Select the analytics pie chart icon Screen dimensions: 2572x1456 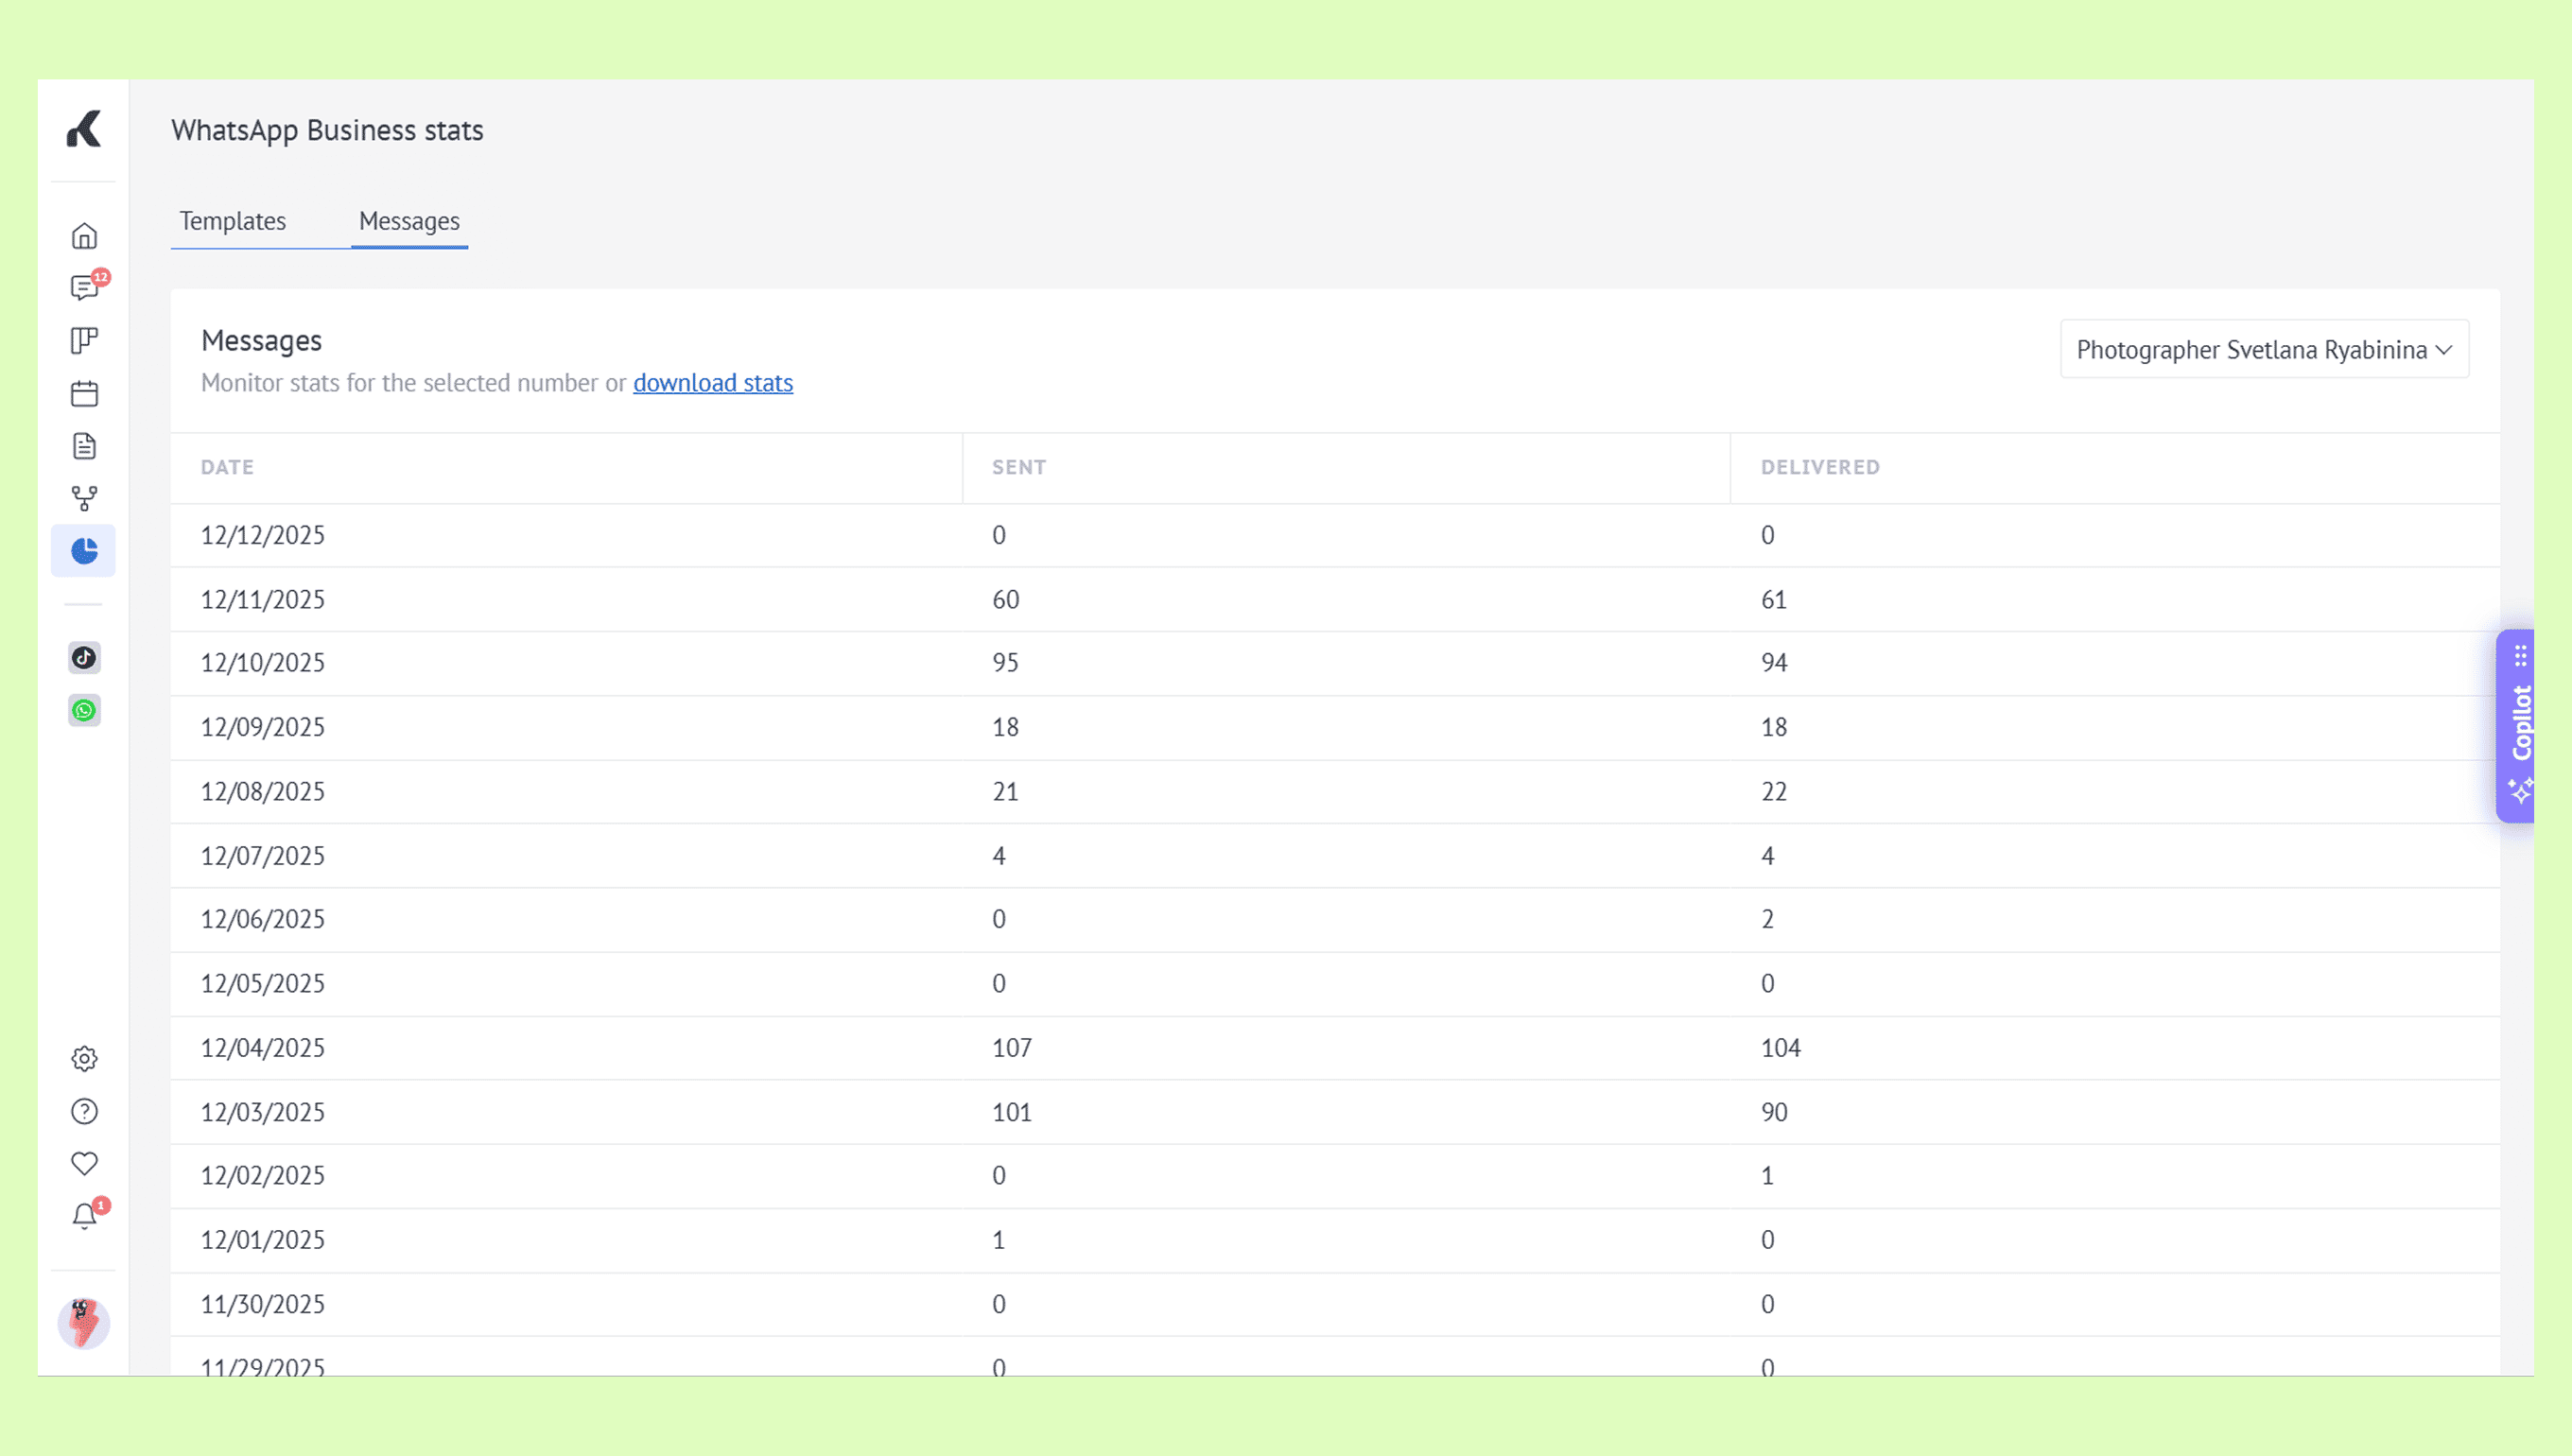[x=84, y=551]
